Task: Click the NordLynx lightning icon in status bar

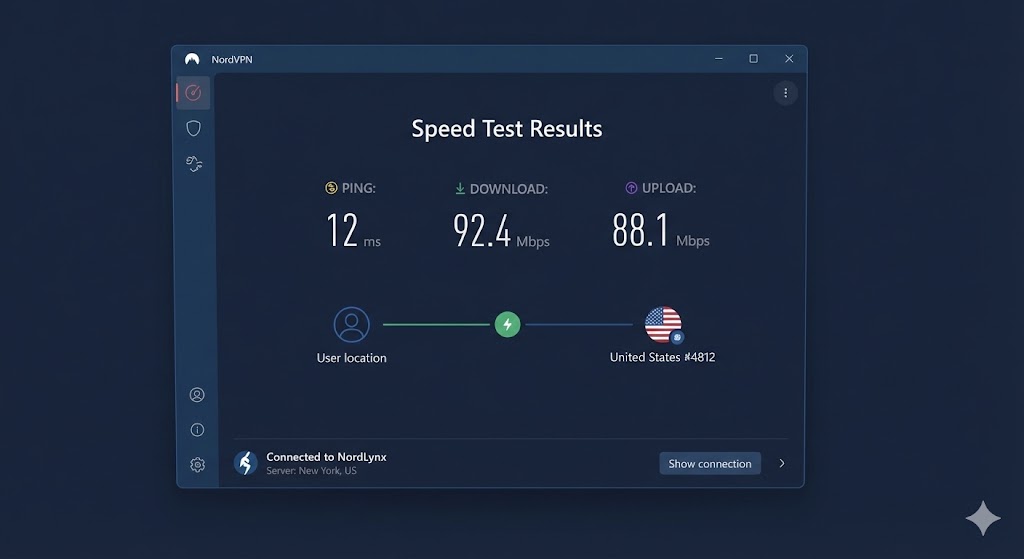Action: (246, 463)
